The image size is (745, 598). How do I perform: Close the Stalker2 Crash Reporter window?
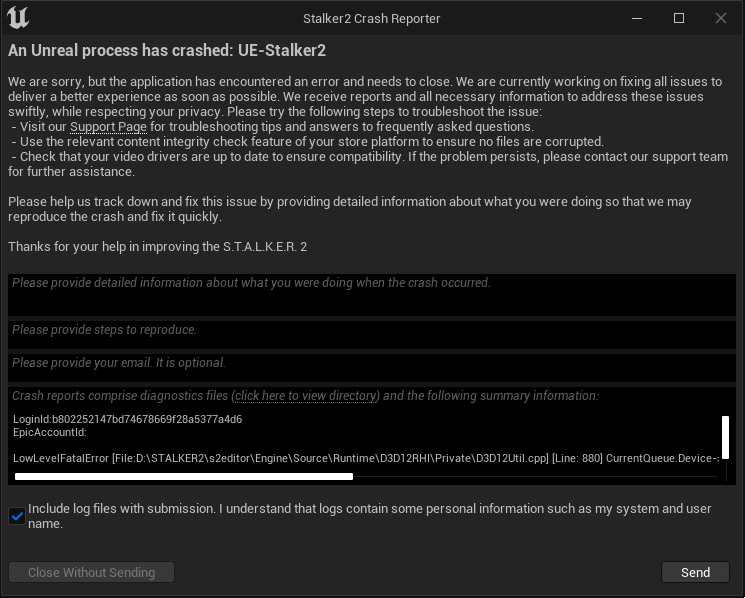tap(721, 18)
